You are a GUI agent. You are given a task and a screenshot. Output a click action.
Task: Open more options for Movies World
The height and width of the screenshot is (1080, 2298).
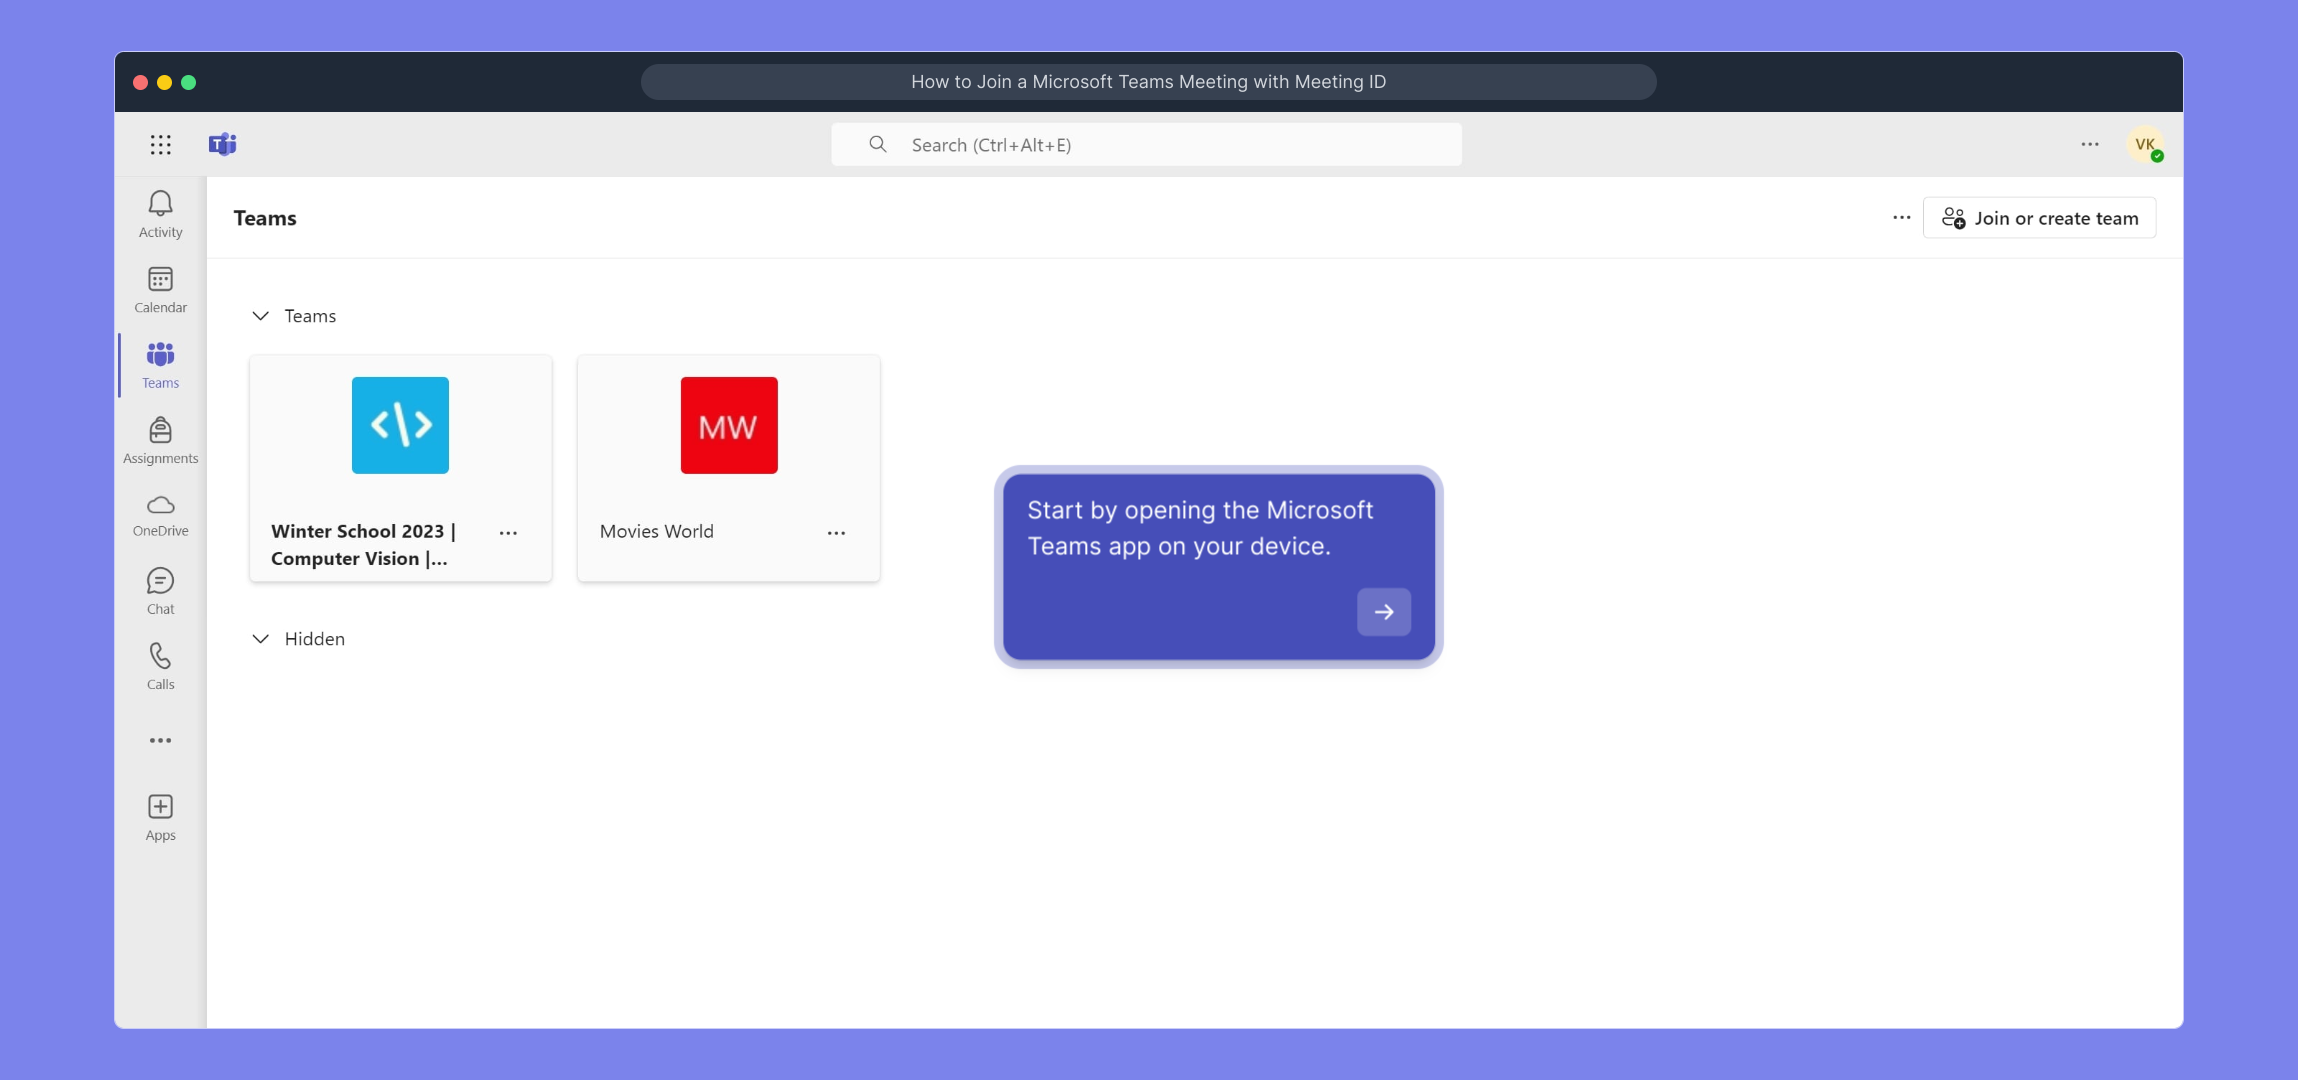pyautogui.click(x=836, y=533)
